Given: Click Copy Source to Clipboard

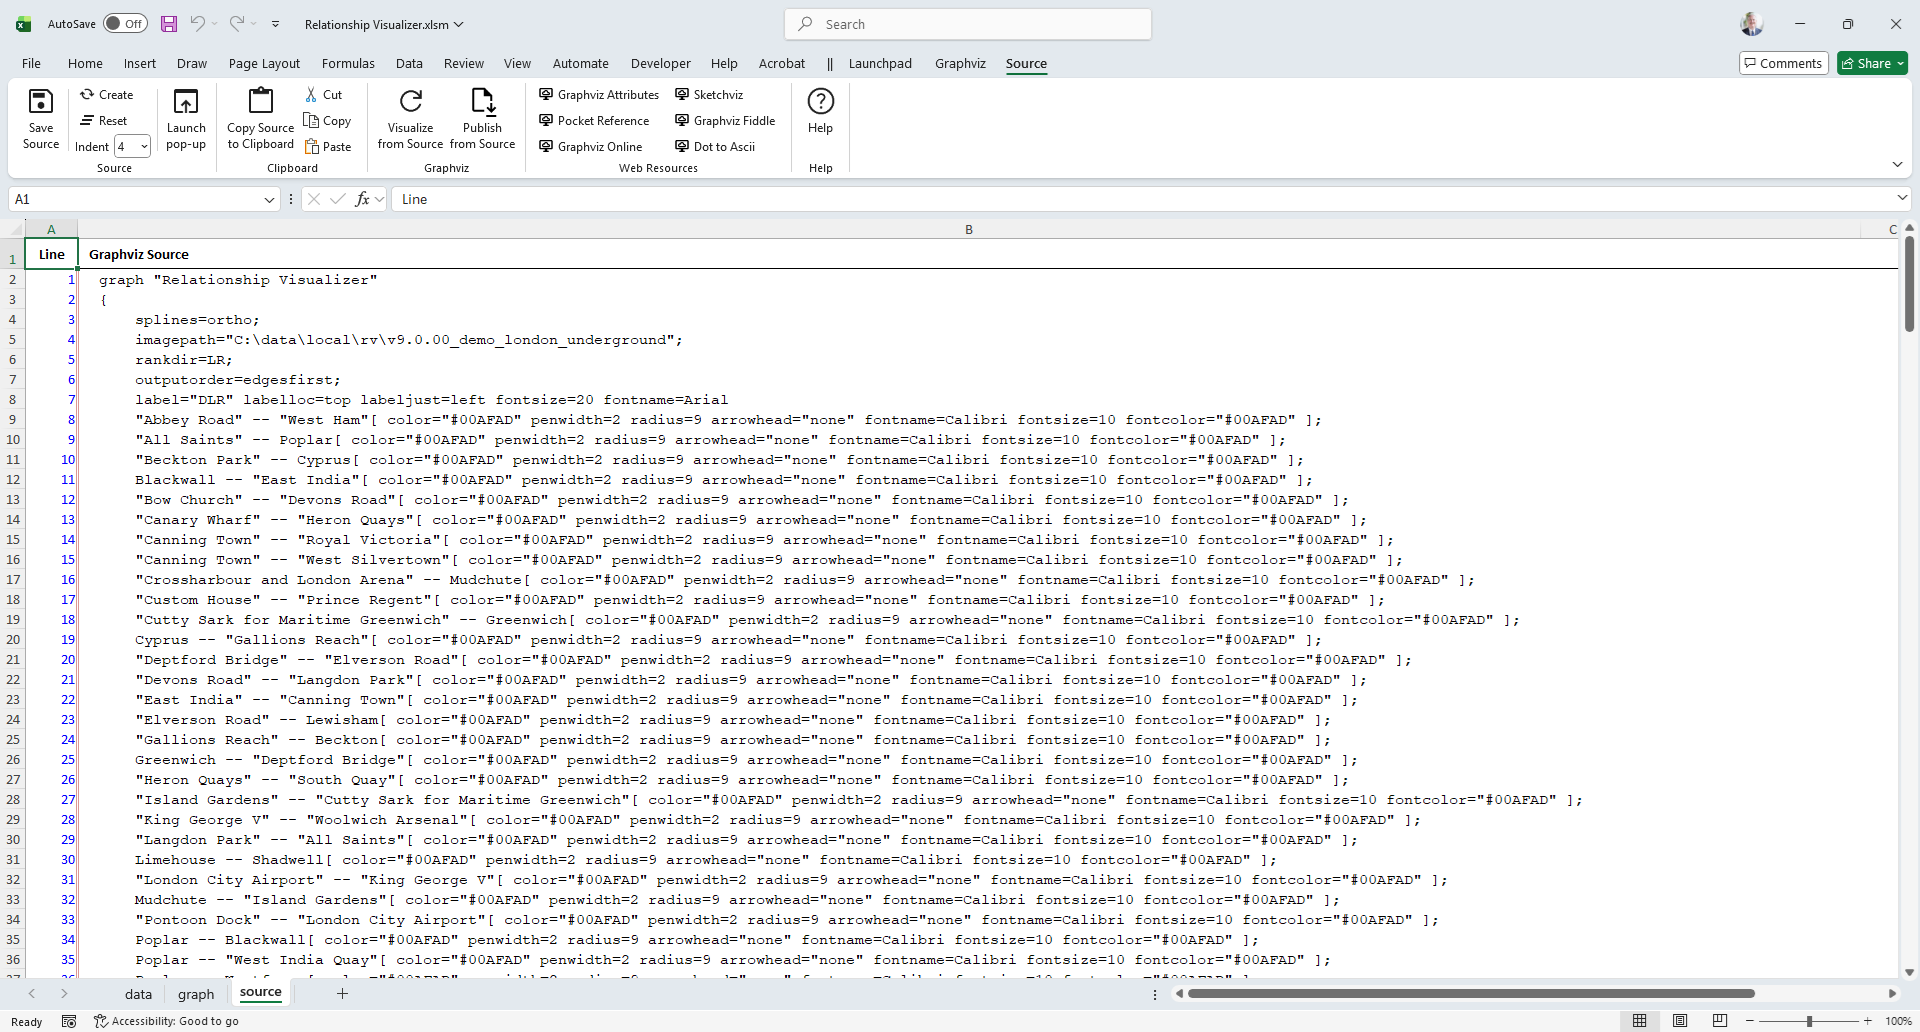Looking at the screenshot, I should (x=260, y=103).
